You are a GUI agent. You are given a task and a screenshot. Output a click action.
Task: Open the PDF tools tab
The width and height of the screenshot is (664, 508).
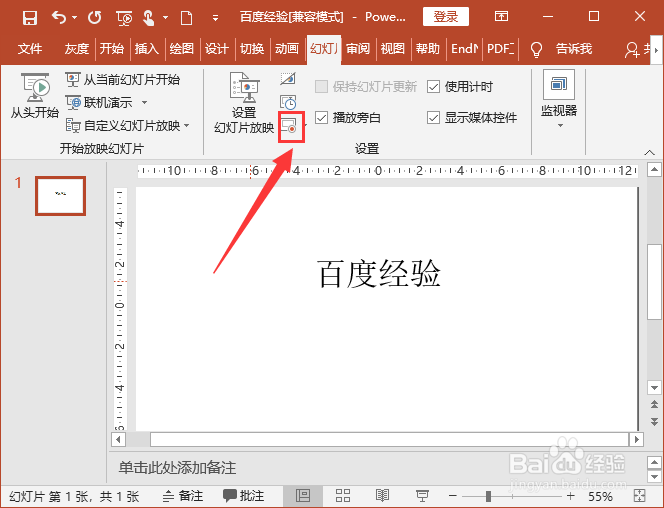[x=500, y=49]
